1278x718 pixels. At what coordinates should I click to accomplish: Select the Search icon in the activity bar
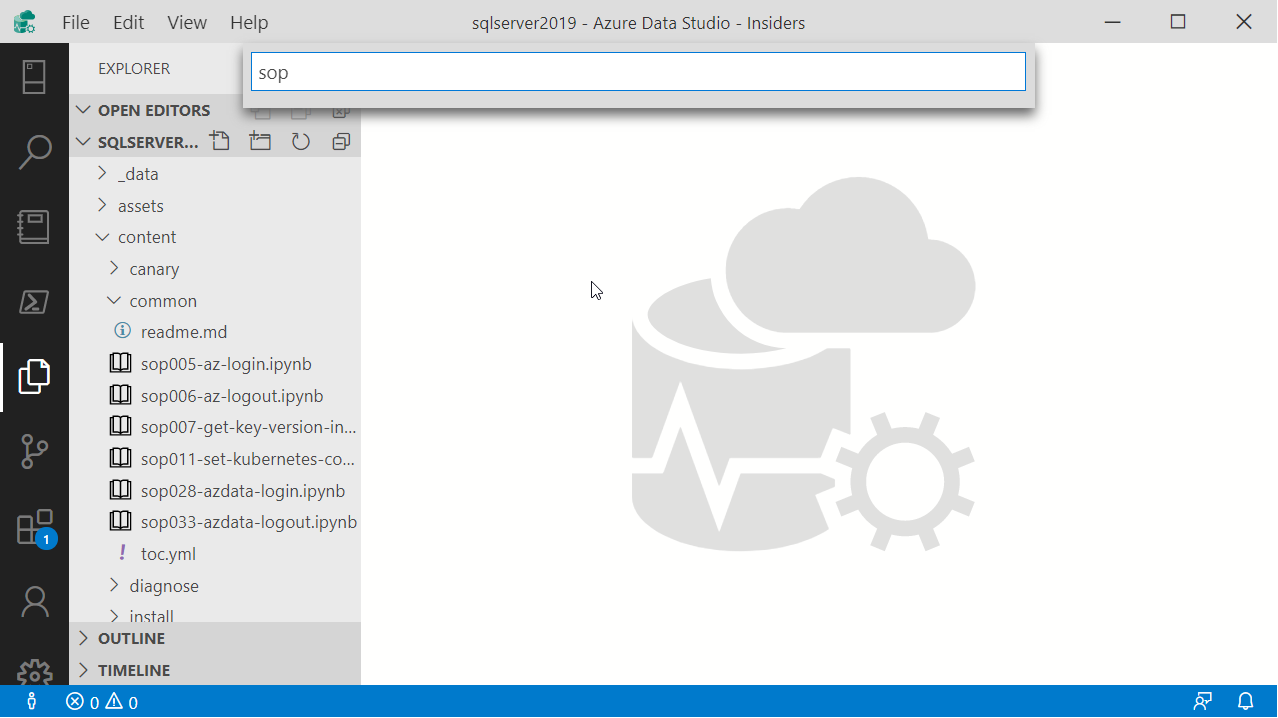[35, 150]
